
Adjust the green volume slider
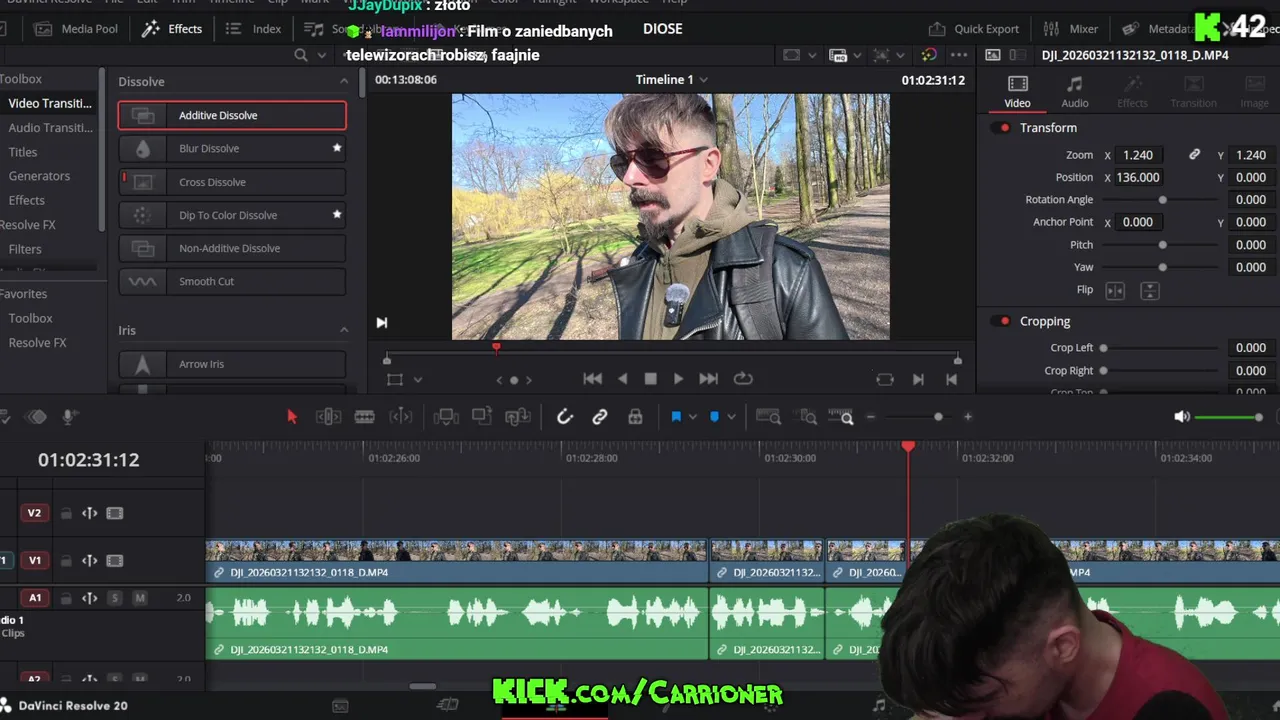coord(1228,417)
